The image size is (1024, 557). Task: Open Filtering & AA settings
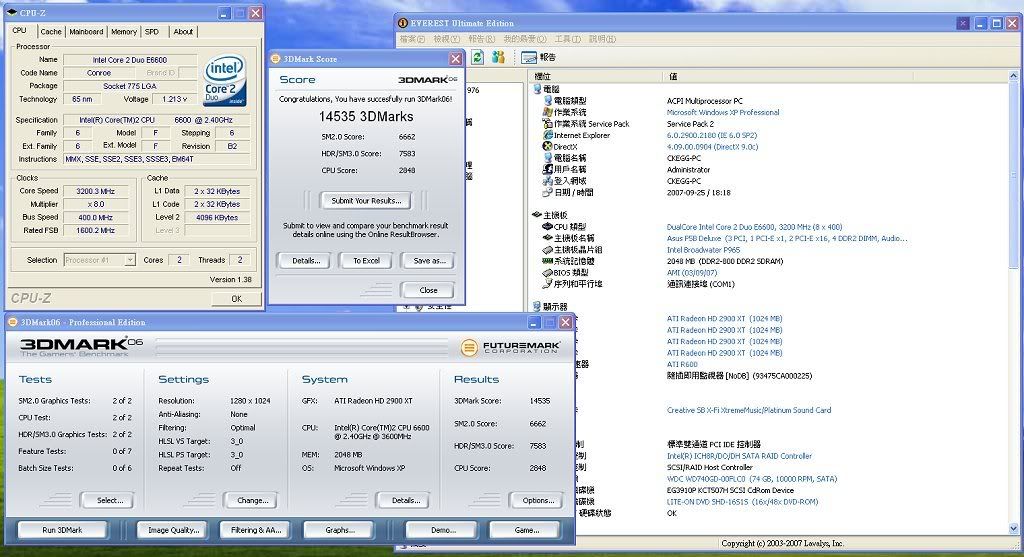pyautogui.click(x=255, y=530)
